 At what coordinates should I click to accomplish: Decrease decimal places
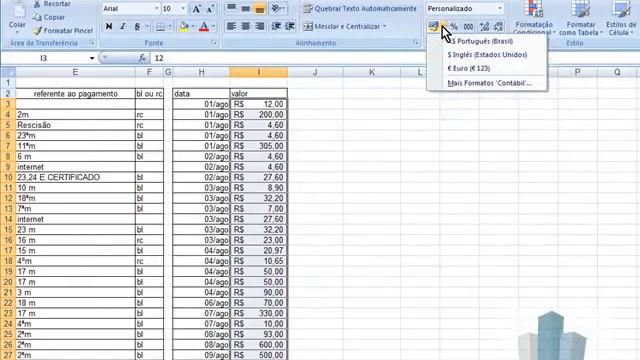(498, 27)
